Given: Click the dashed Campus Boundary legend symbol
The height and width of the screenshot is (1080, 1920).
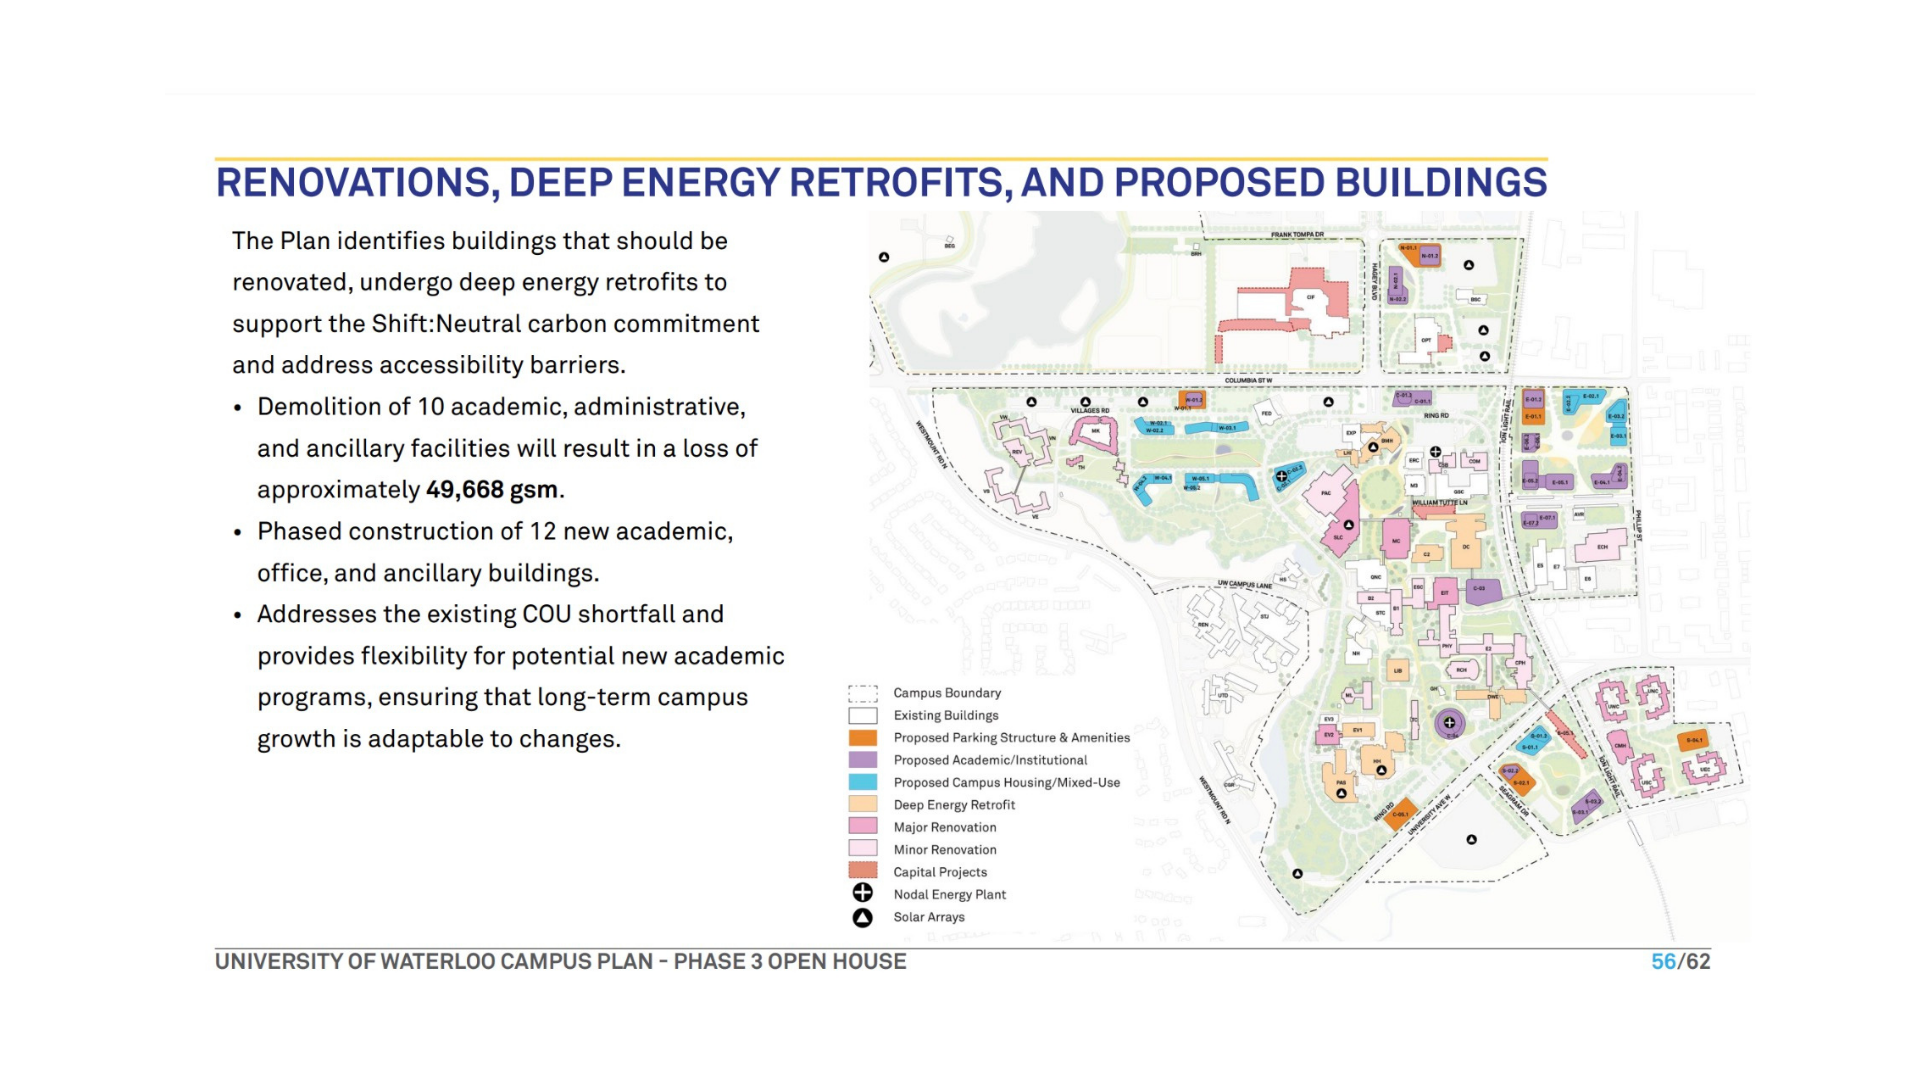Looking at the screenshot, I should pyautogui.click(x=862, y=693).
